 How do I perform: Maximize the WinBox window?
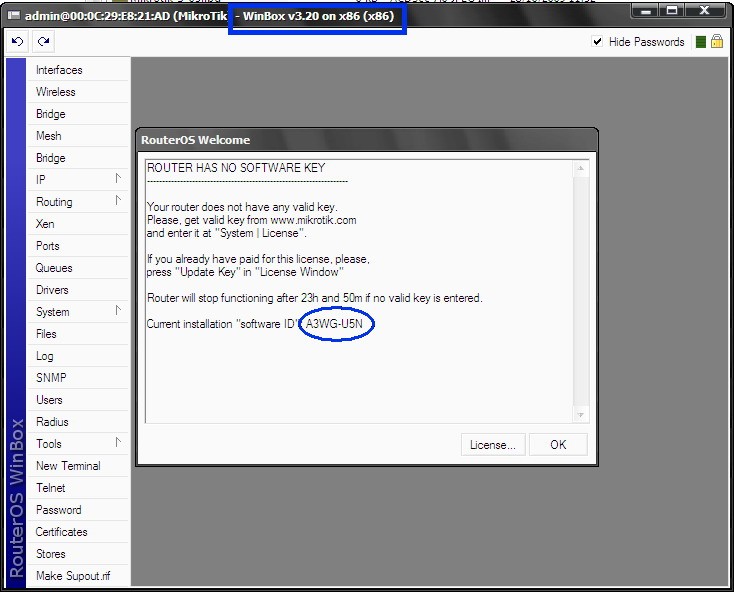(x=672, y=10)
